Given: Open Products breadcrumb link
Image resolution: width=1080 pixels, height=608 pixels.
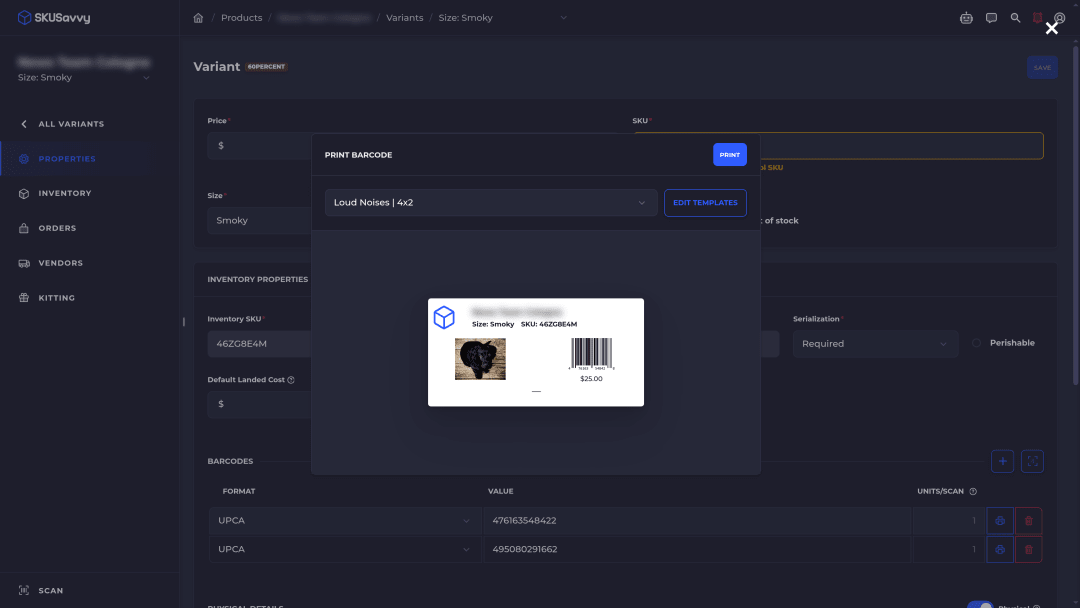Looking at the screenshot, I should [241, 18].
